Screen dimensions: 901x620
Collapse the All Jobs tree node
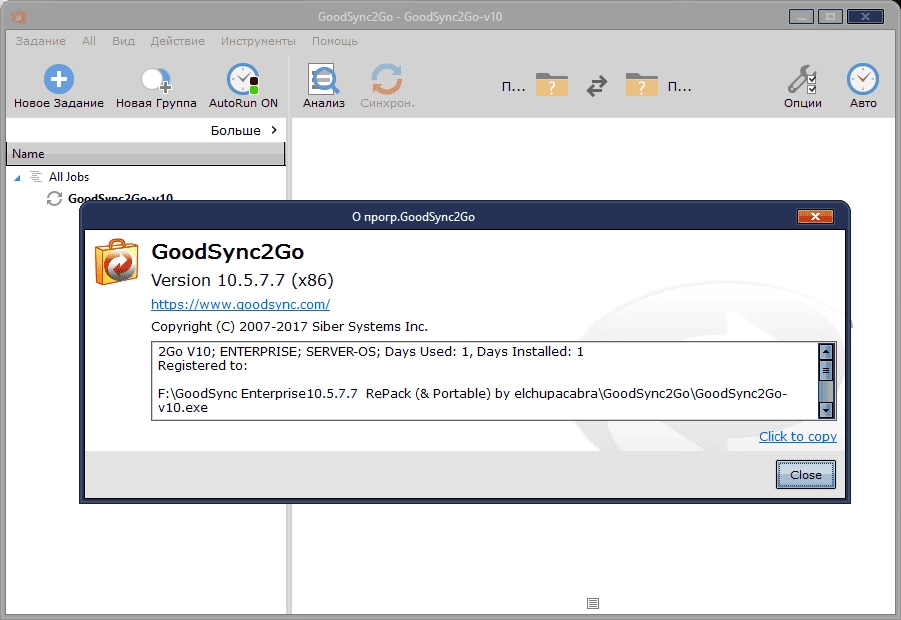(x=17, y=178)
